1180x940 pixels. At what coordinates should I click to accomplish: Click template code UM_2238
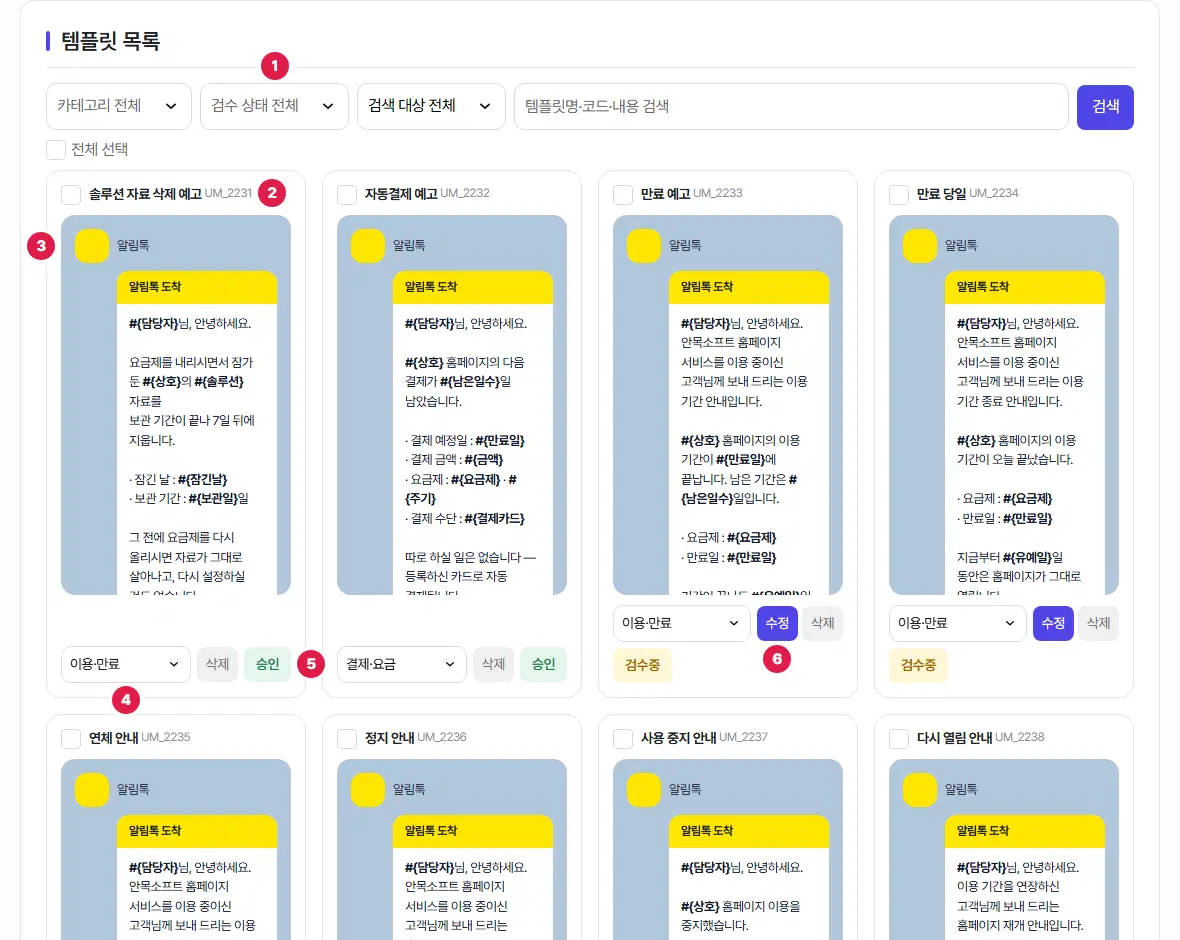tap(1020, 738)
